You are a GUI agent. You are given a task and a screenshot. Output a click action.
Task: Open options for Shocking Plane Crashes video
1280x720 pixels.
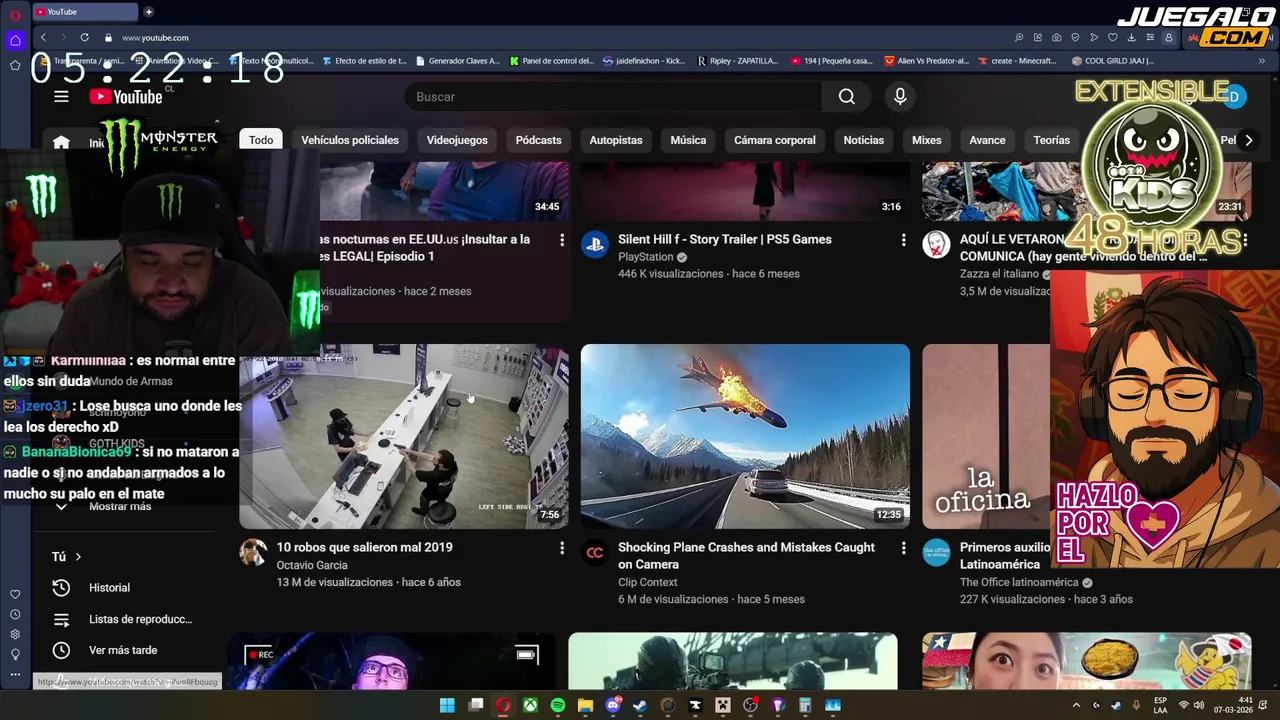click(x=903, y=548)
